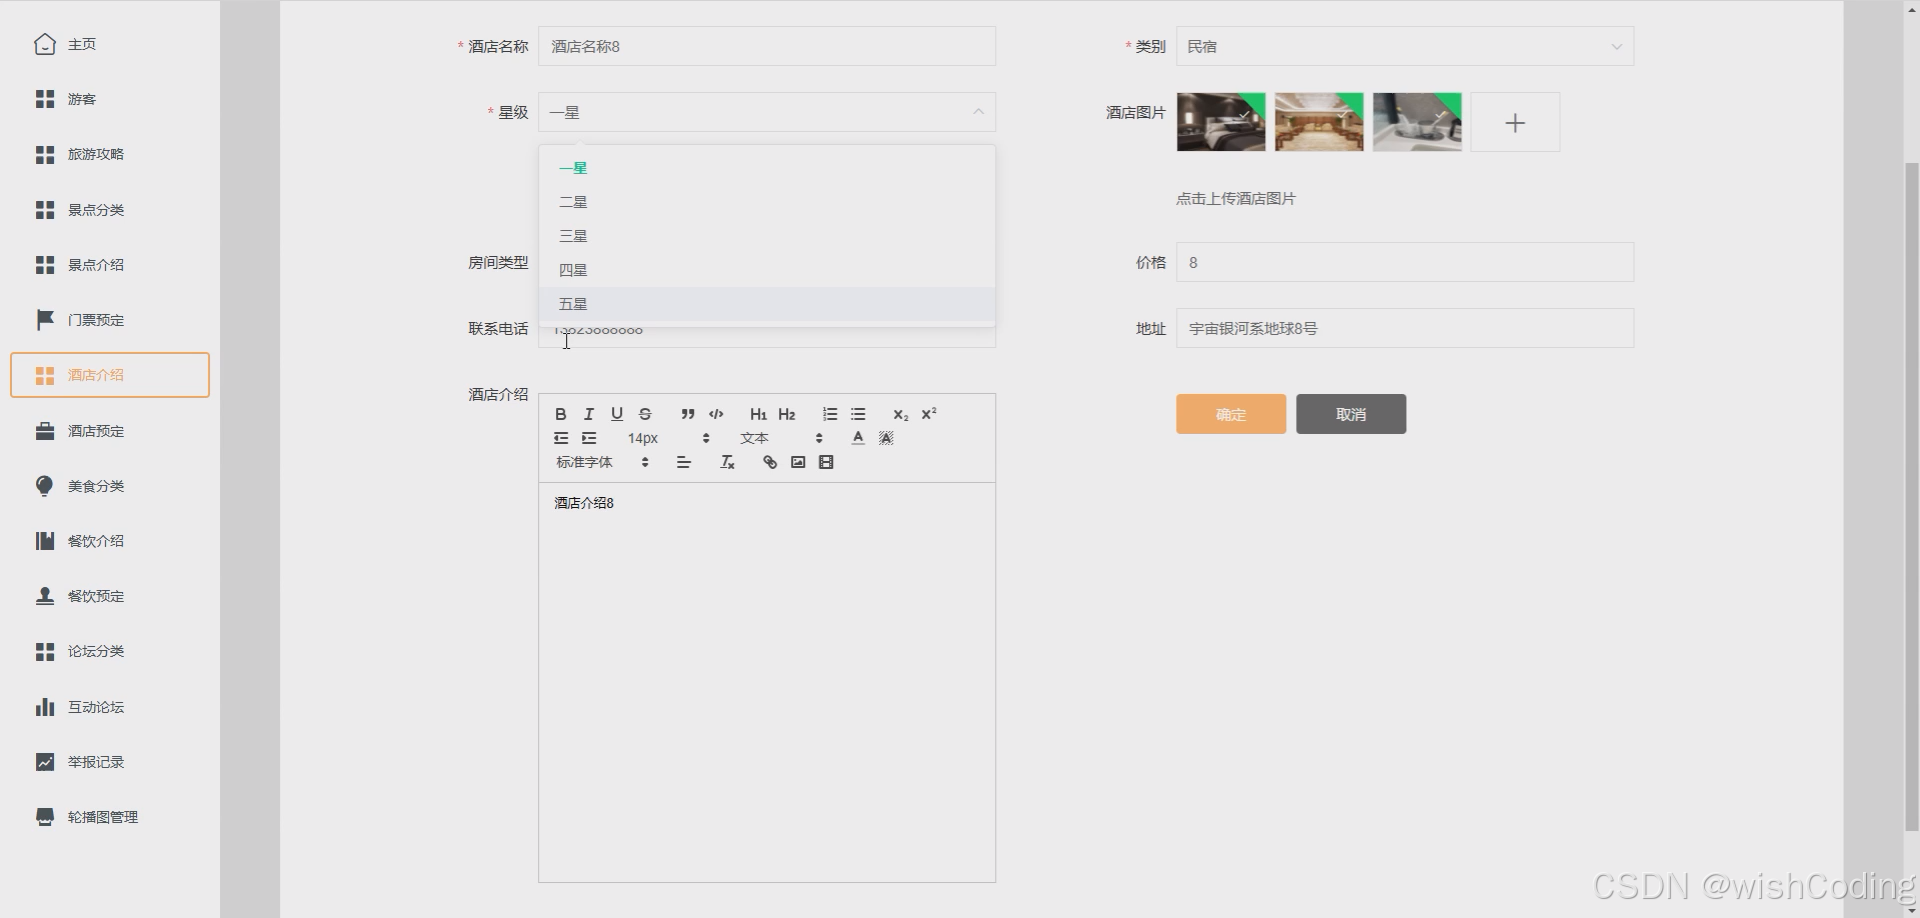
Task: Apply Heading 2 style
Action: [787, 414]
